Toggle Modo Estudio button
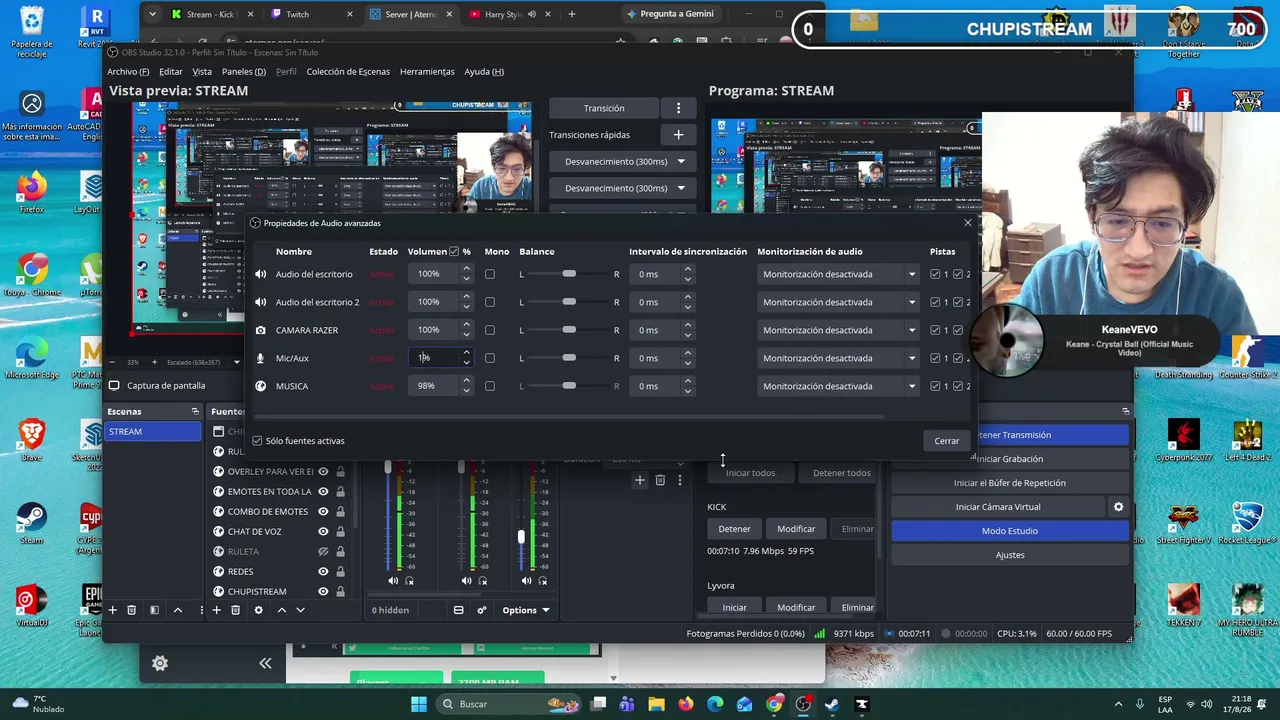Screen dimensions: 1280x720 coord(1010,531)
